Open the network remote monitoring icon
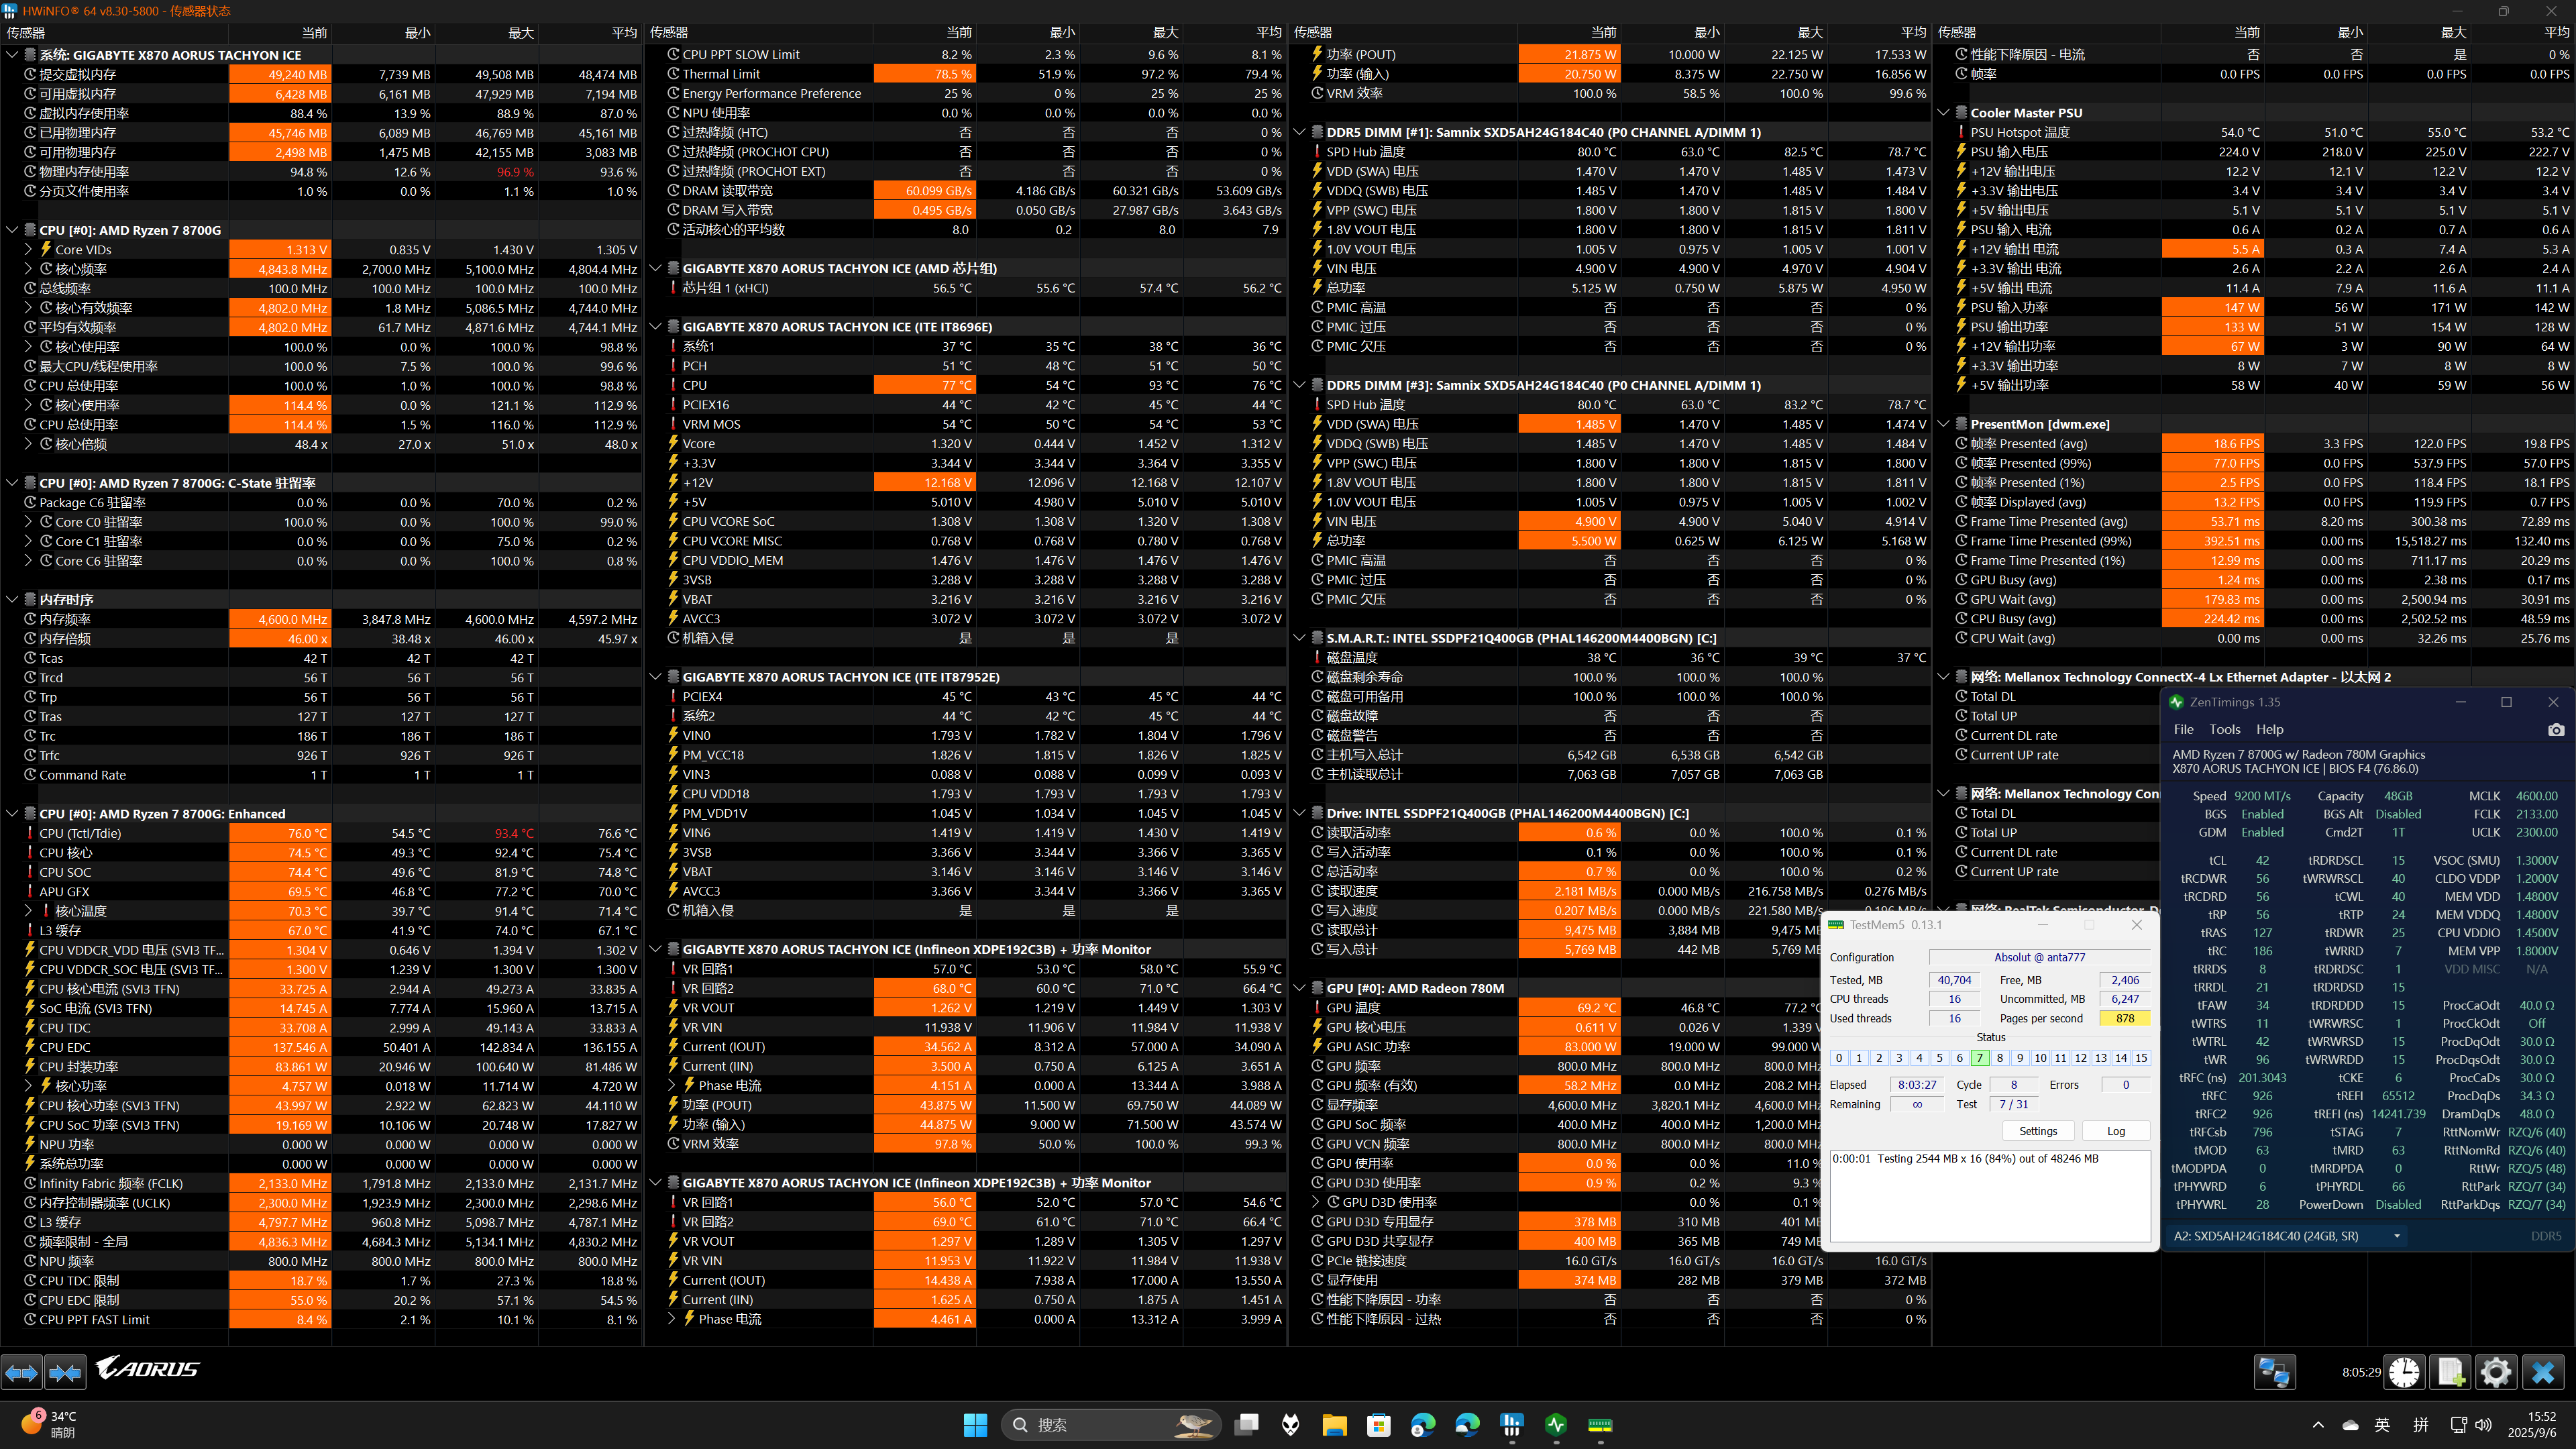2576x1449 pixels. [x=2274, y=1372]
